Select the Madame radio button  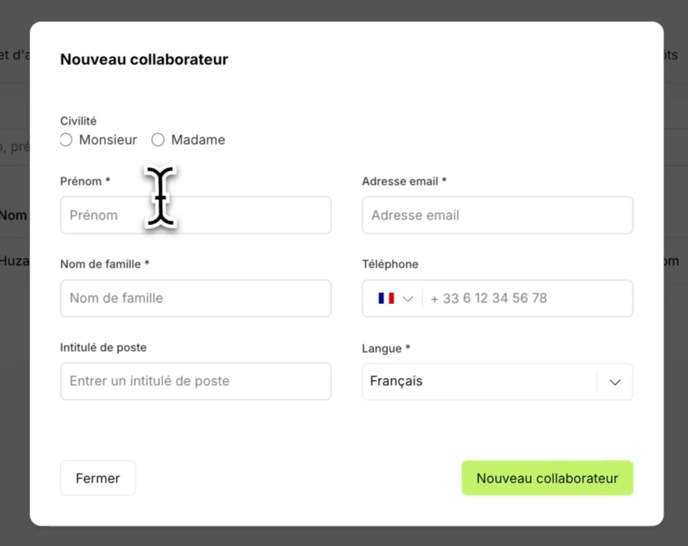158,140
